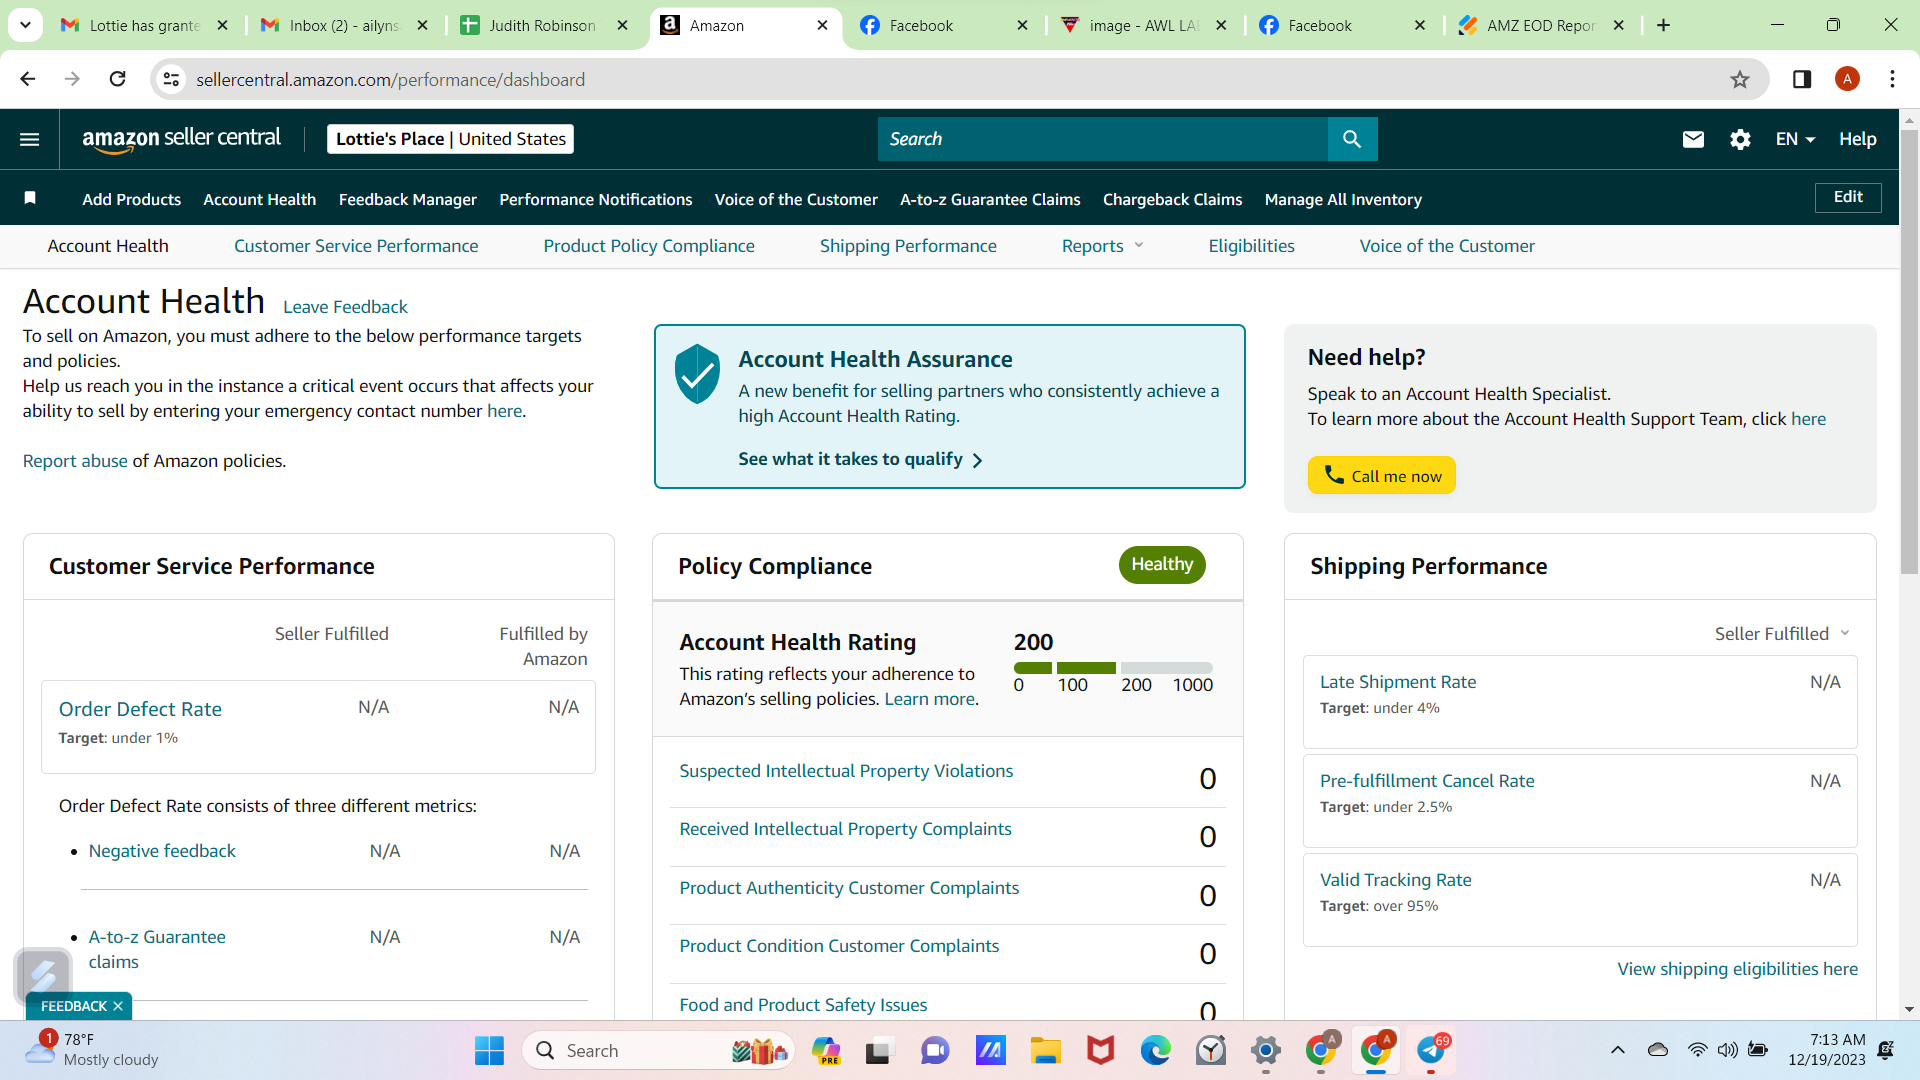Image resolution: width=1920 pixels, height=1080 pixels.
Task: Open Manage All Inventory
Action: 1343,199
